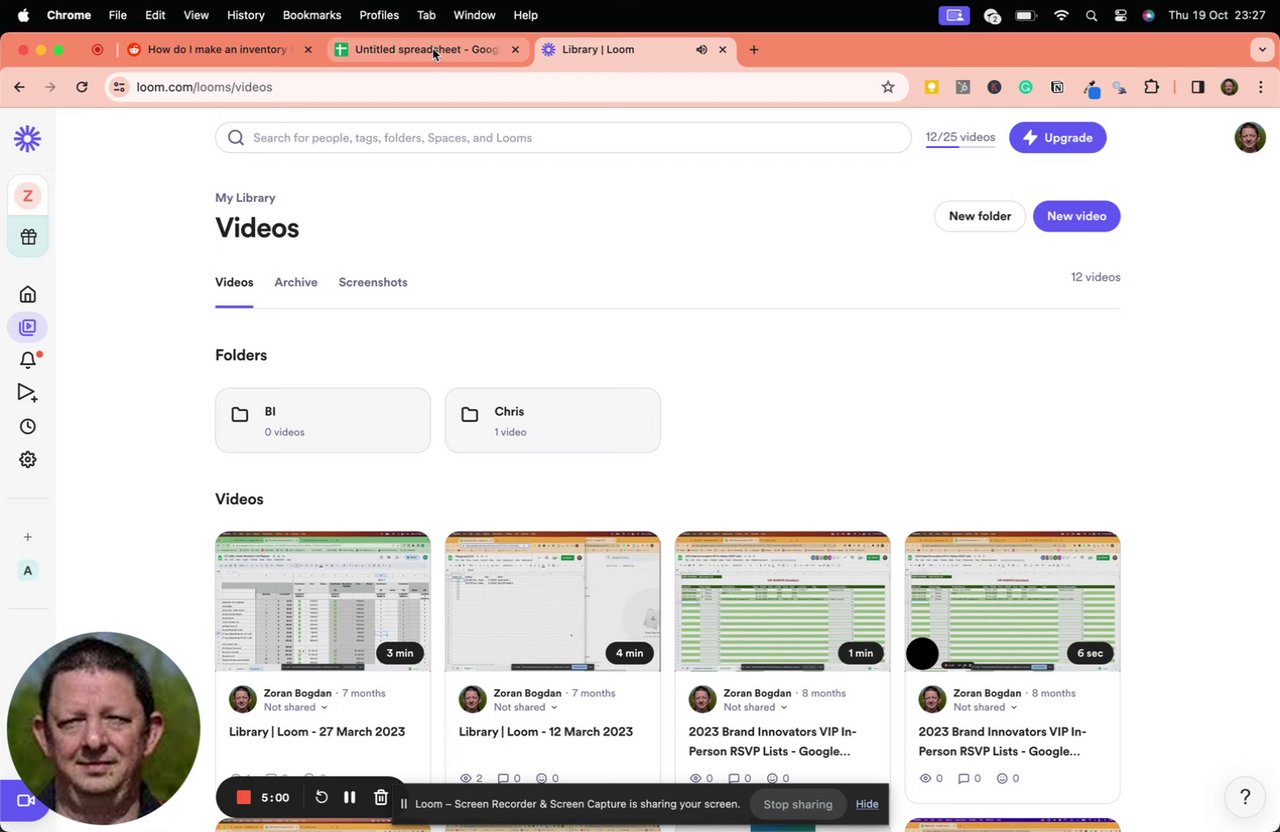Switch to the Screenshots tab

click(373, 282)
